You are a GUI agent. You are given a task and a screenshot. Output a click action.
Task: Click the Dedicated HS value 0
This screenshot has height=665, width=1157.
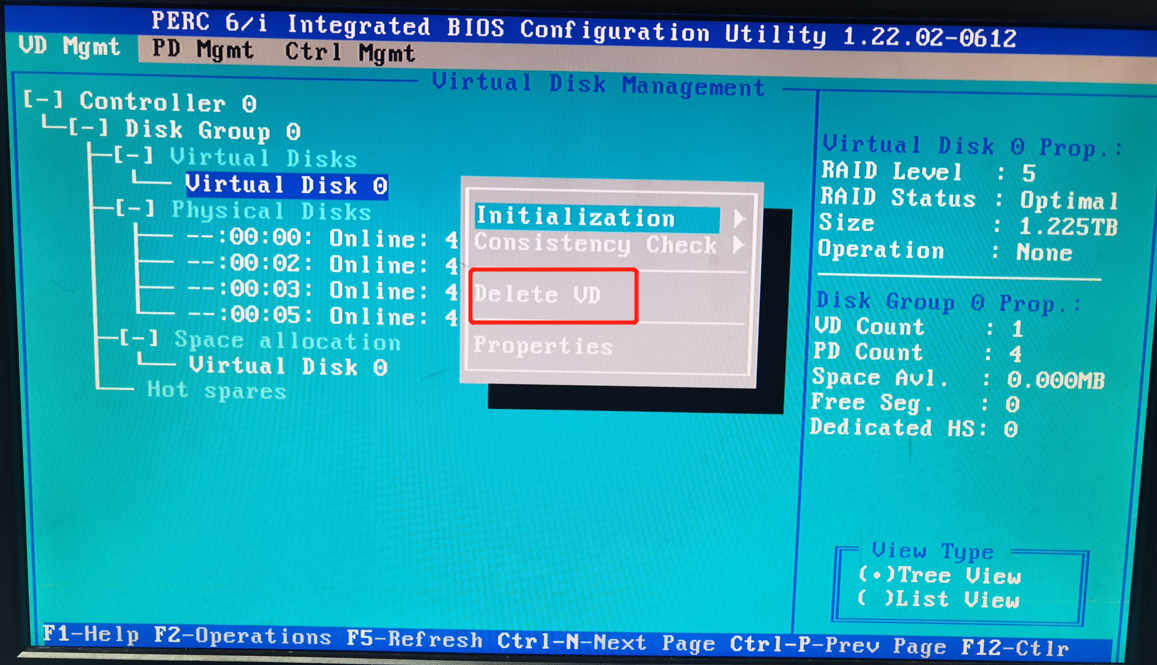tap(1010, 429)
